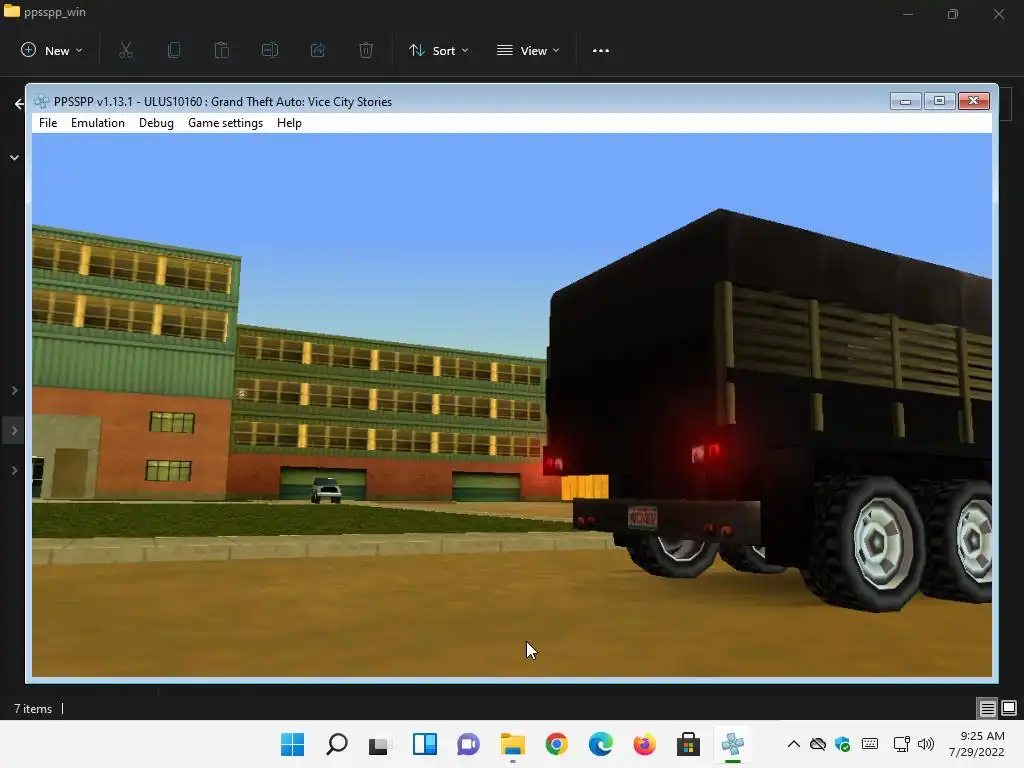Image resolution: width=1024 pixels, height=768 pixels.
Task: Open File Explorer from taskbar
Action: tap(513, 744)
